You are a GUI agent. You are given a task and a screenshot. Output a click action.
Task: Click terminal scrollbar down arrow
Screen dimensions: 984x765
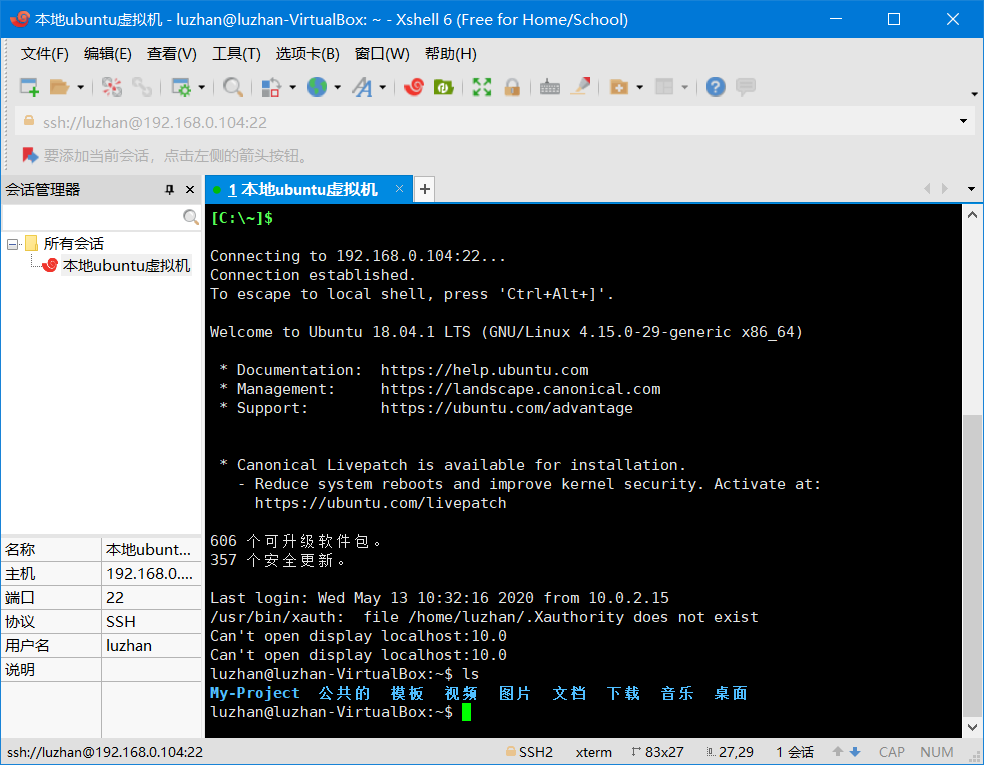[x=972, y=728]
